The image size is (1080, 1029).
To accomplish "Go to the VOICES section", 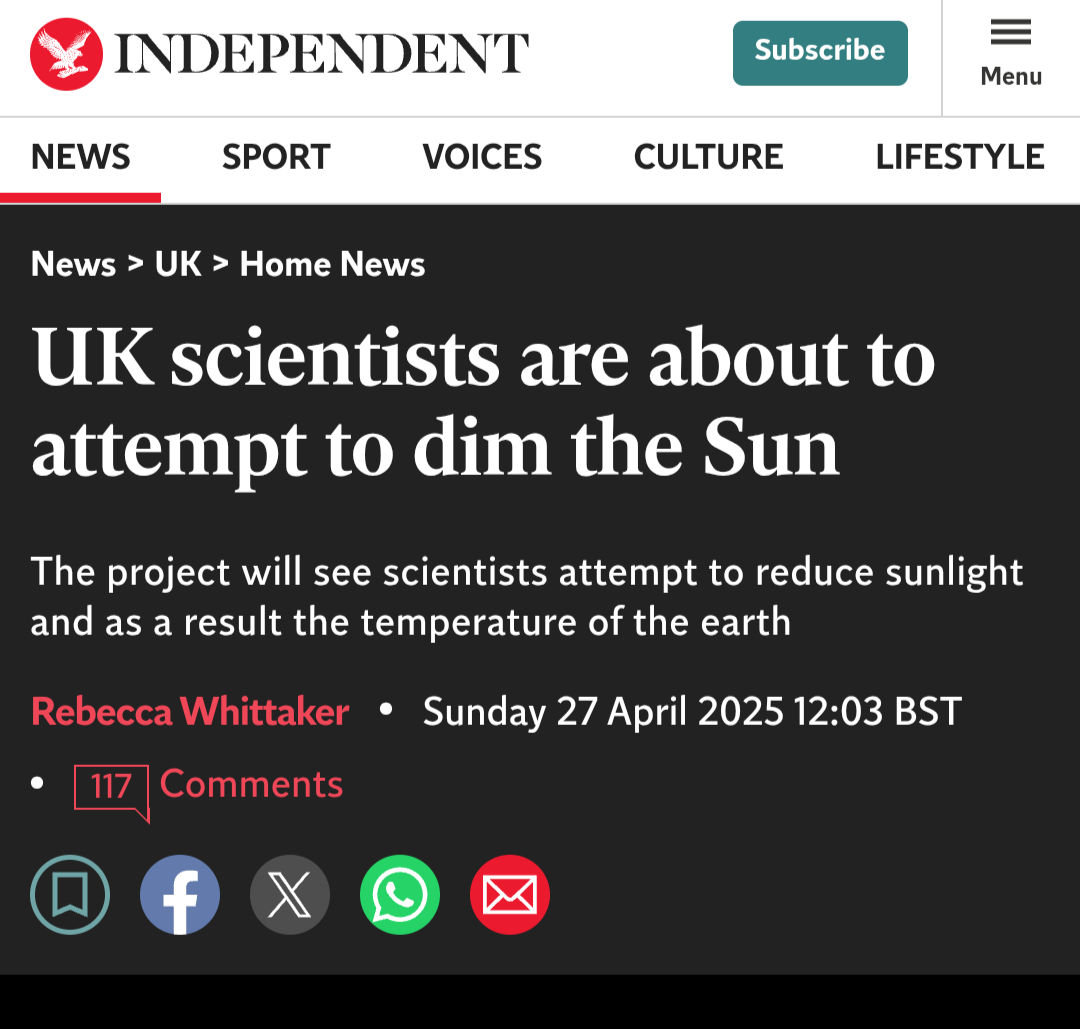I will point(482,157).
